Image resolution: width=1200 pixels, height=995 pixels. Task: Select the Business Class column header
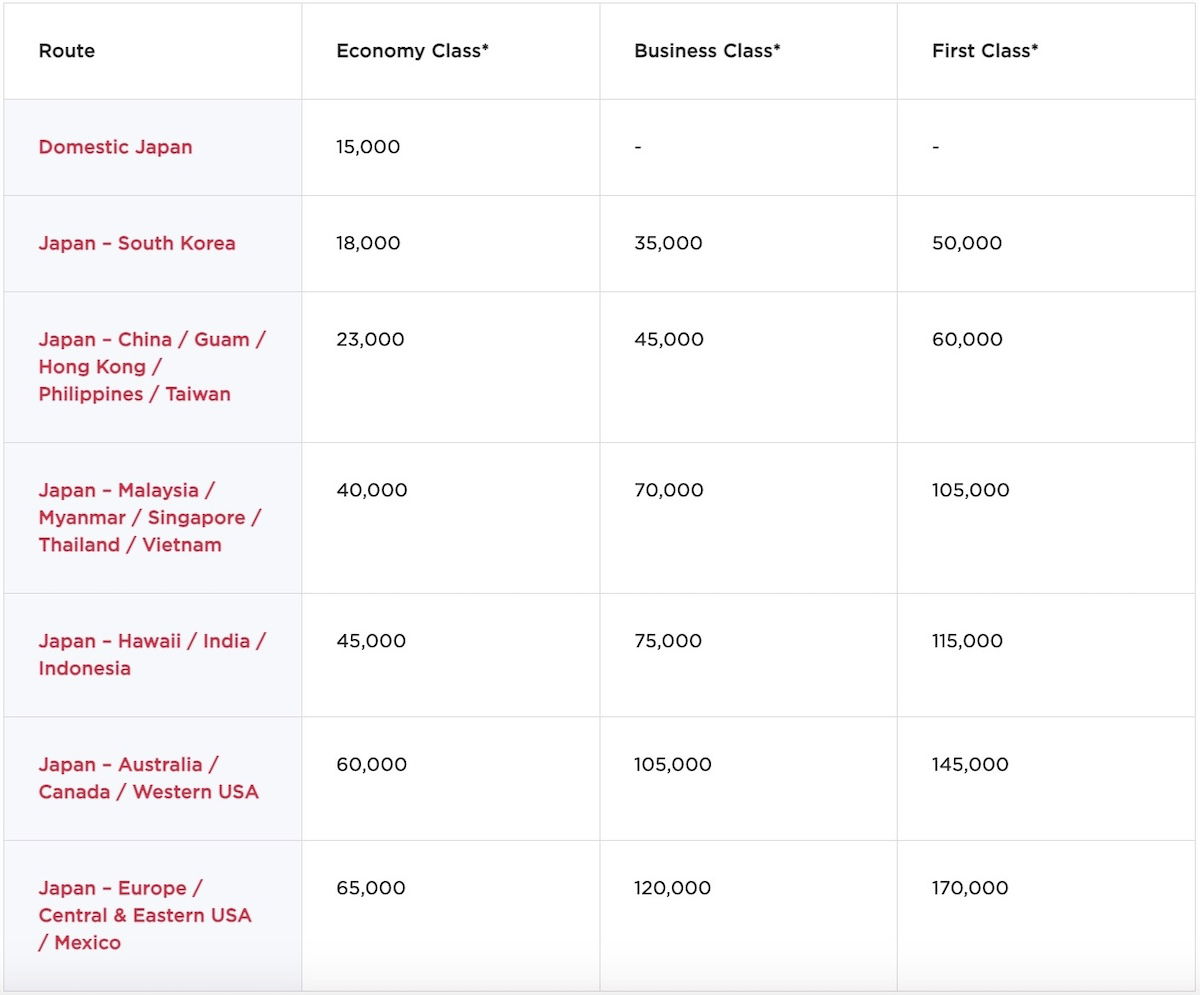pos(706,51)
